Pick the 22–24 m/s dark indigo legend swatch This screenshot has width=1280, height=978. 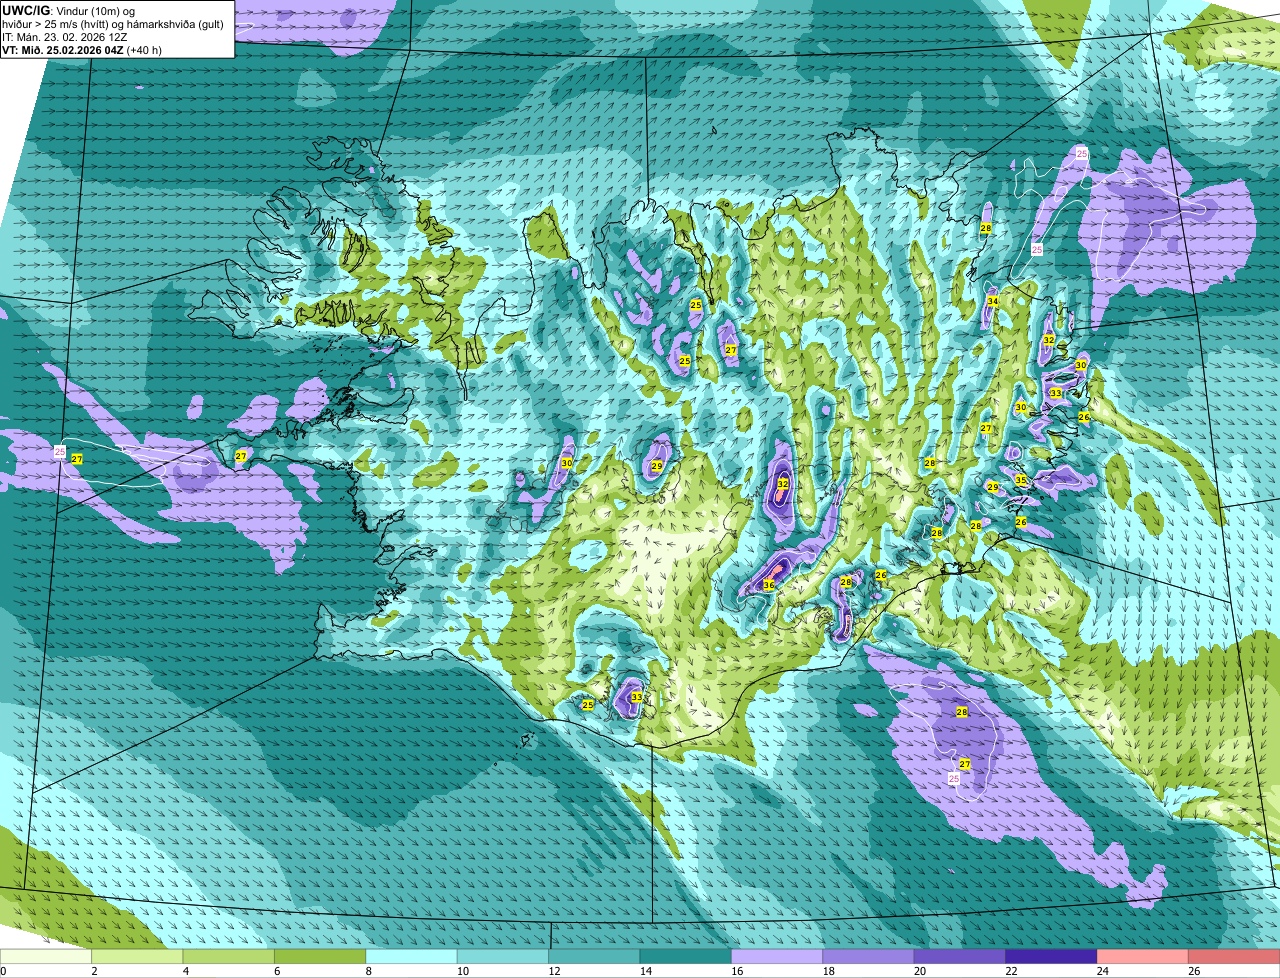(1052, 956)
